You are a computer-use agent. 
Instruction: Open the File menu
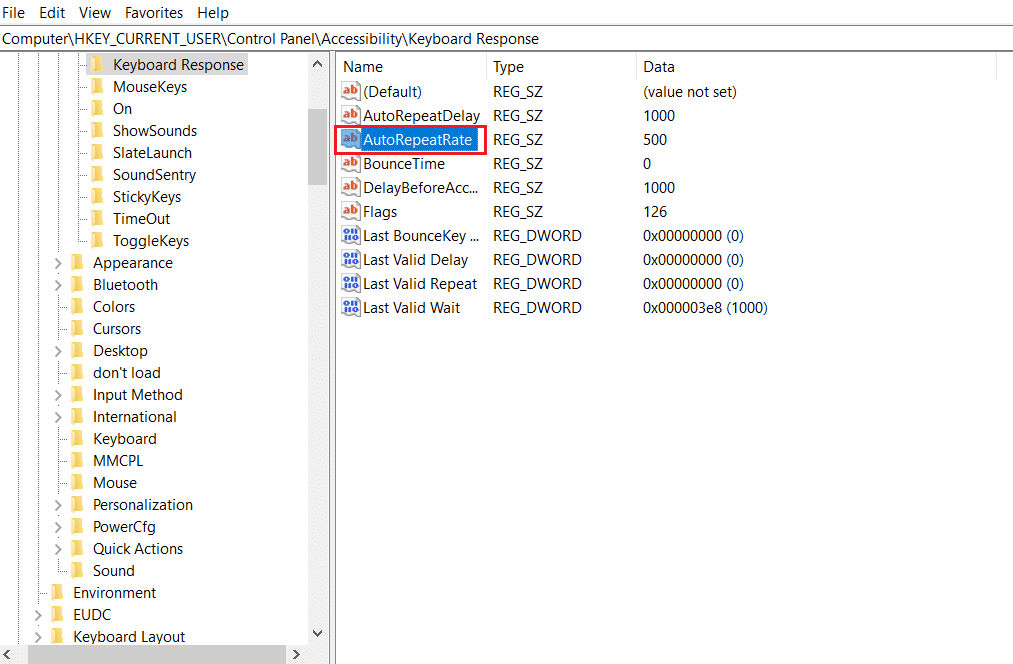(14, 12)
